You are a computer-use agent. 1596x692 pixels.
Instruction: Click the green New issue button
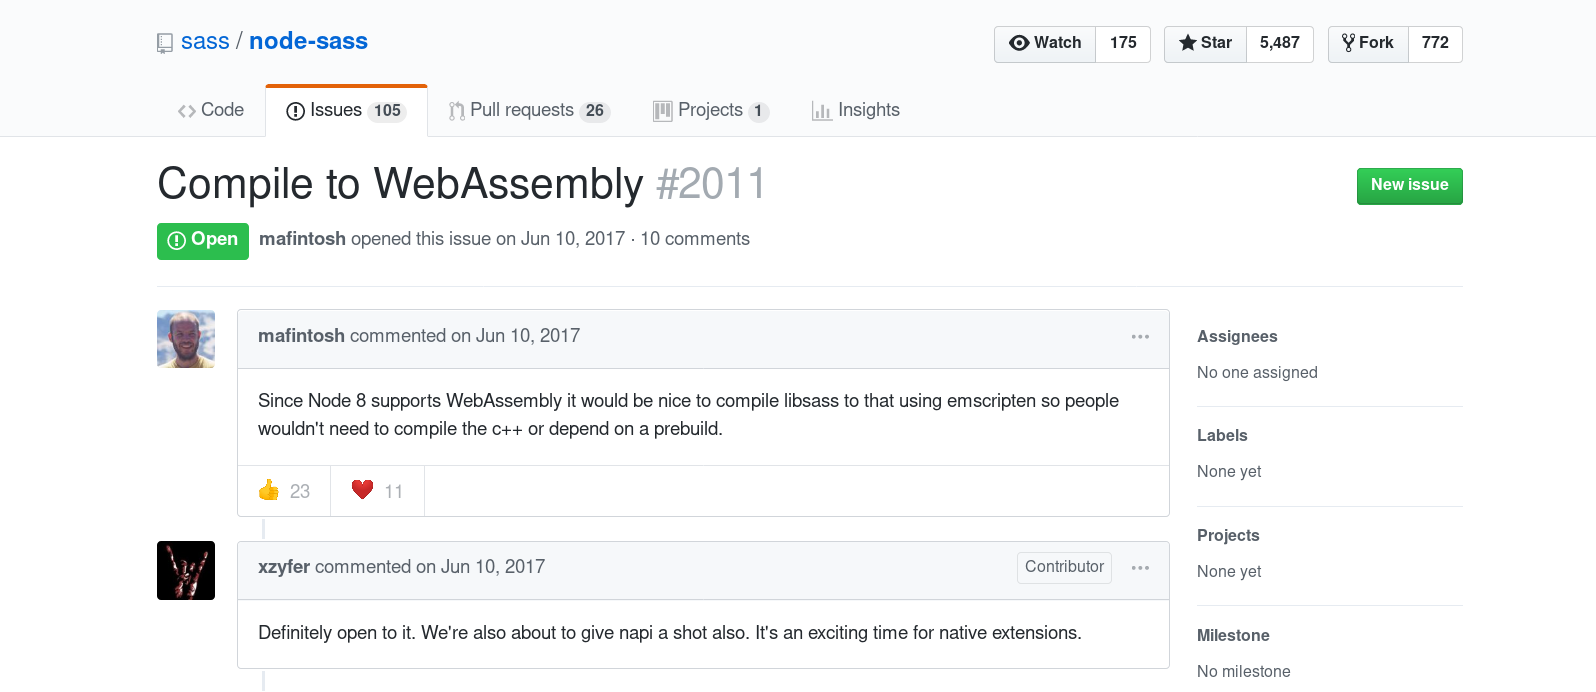pos(1409,185)
